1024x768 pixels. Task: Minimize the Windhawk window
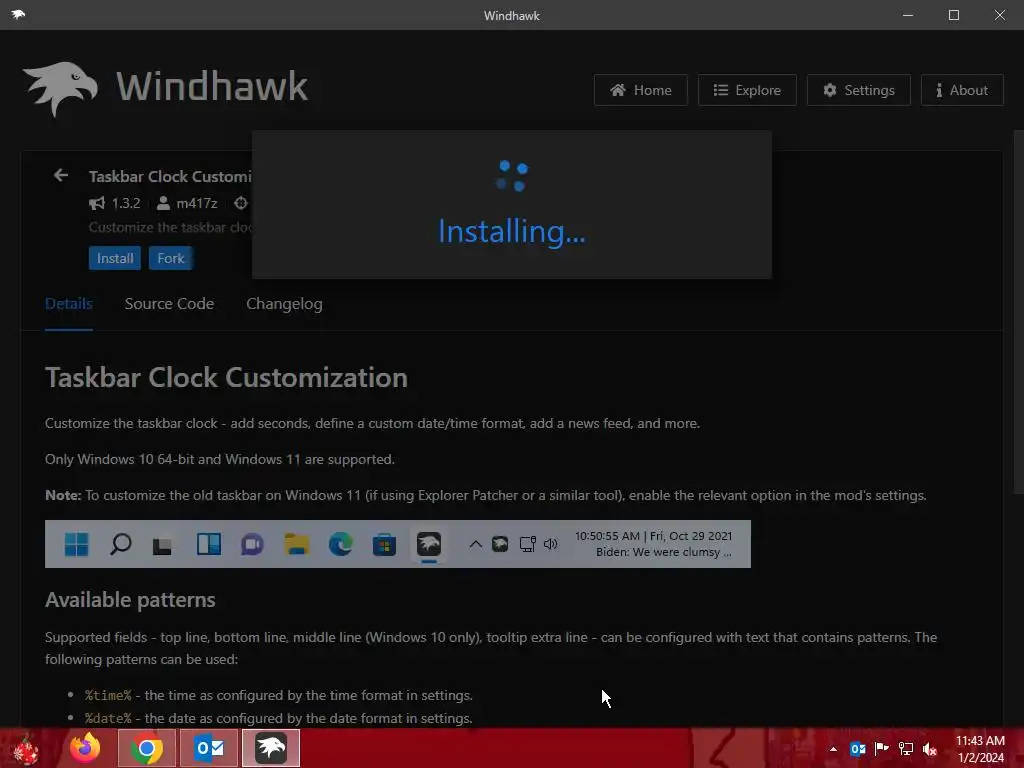click(x=908, y=15)
